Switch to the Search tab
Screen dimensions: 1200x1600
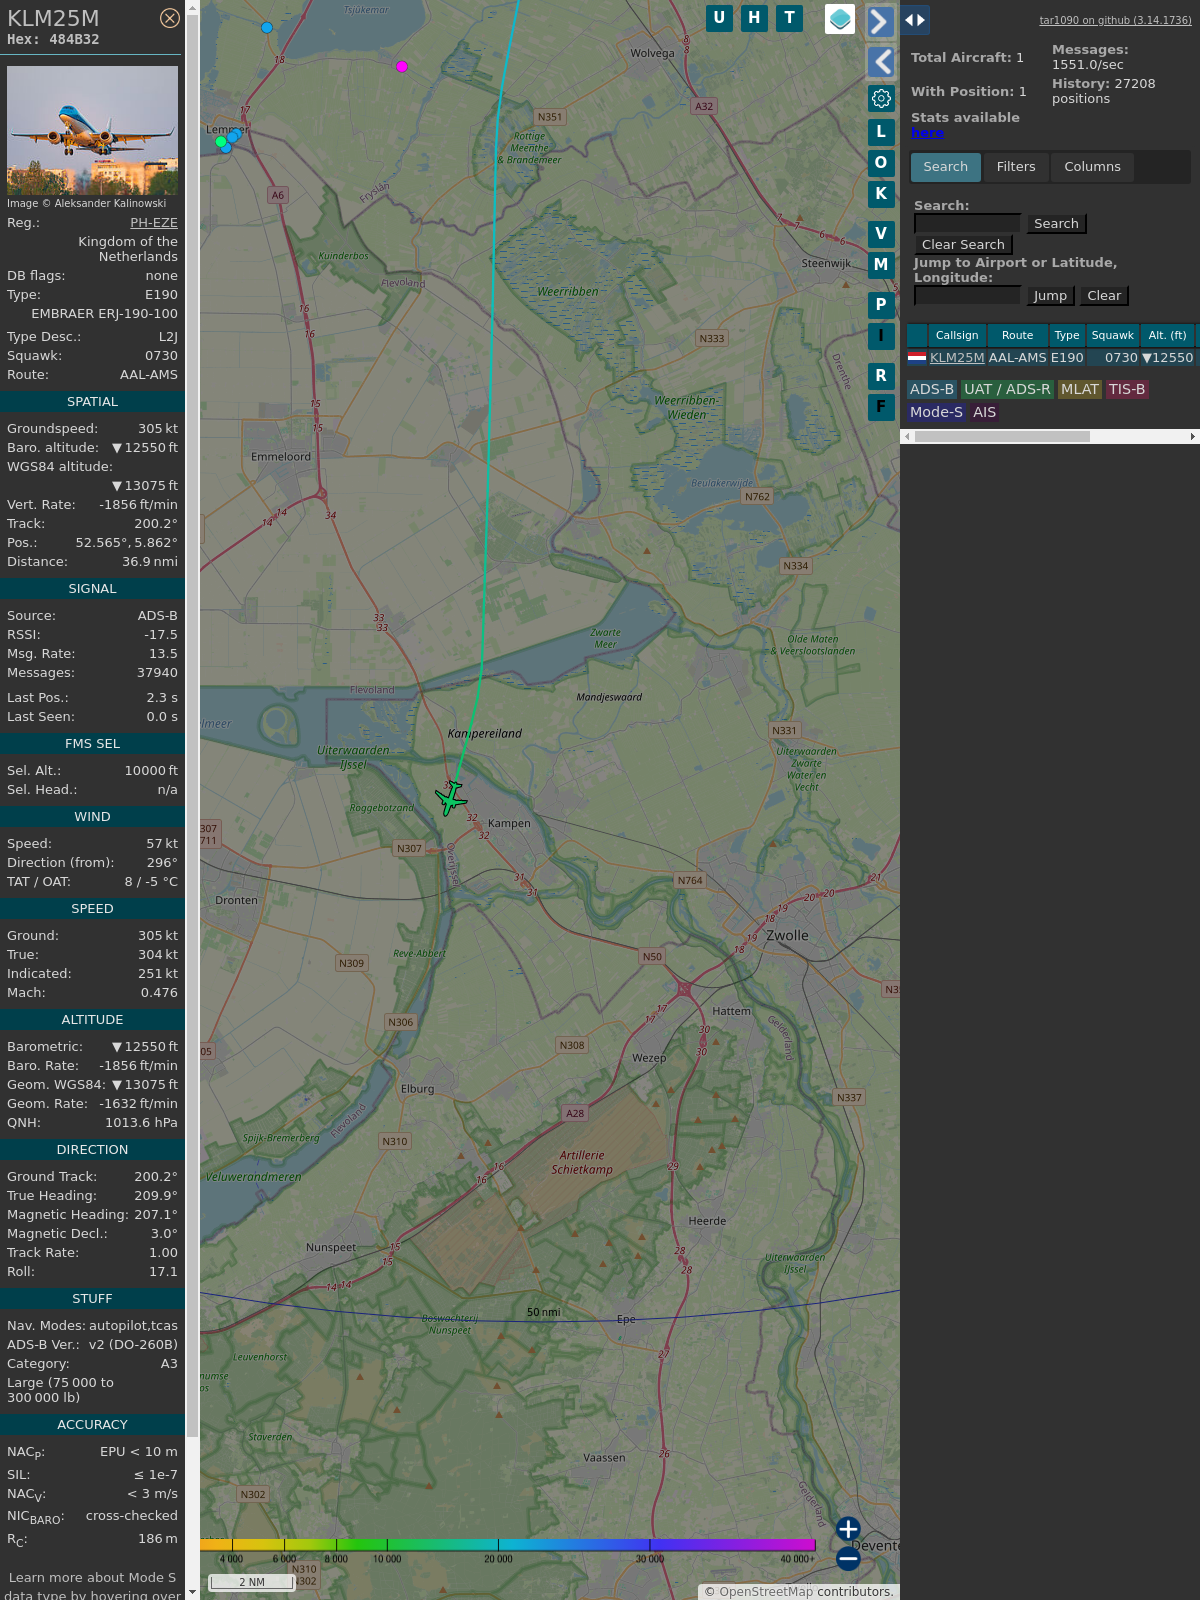(x=946, y=167)
